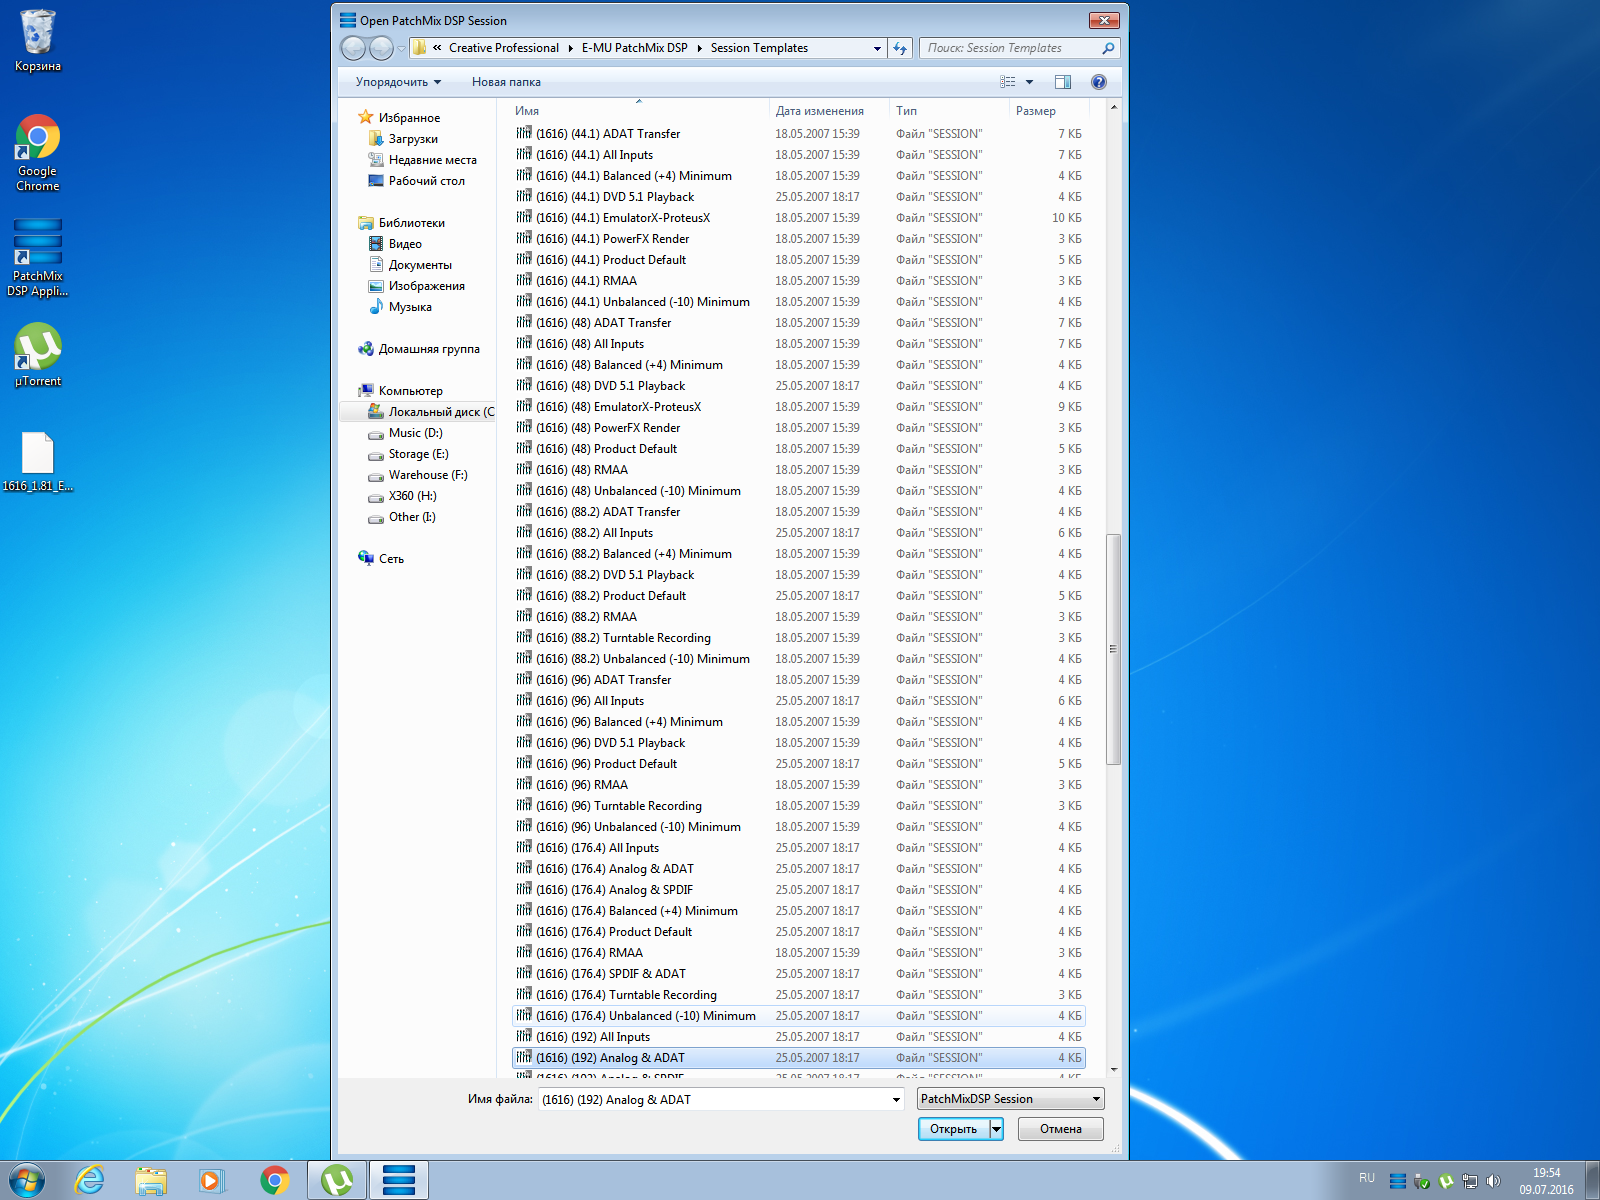This screenshot has width=1600, height=1200.
Task: Open the file name combo box dropdown
Action: coord(896,1099)
